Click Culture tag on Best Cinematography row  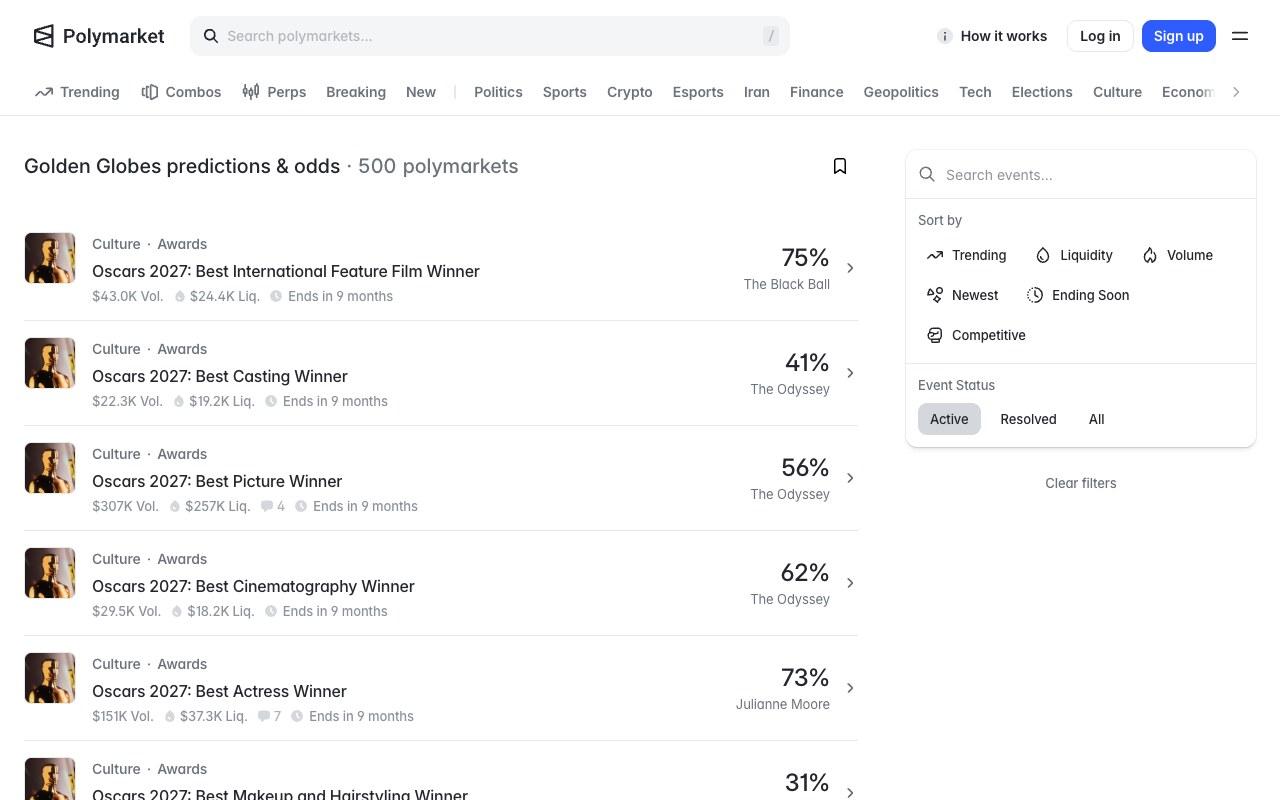pyautogui.click(x=116, y=559)
